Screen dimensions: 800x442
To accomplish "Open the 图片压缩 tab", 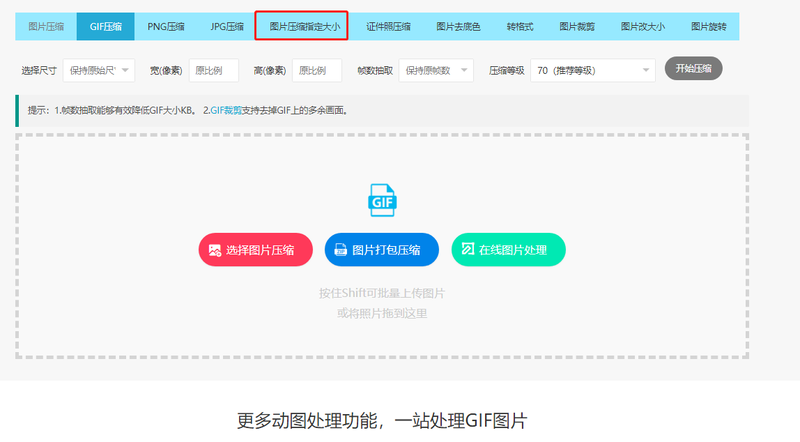I will (x=46, y=27).
